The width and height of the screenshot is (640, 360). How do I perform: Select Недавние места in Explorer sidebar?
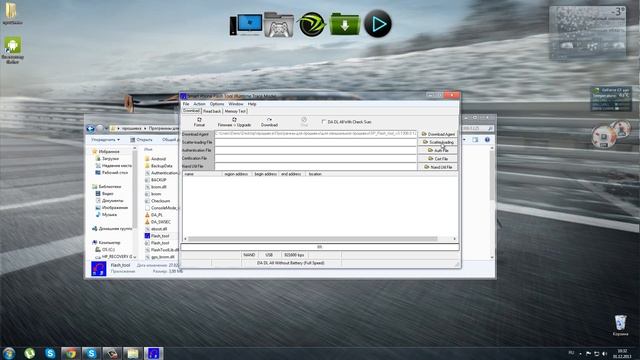[113, 166]
